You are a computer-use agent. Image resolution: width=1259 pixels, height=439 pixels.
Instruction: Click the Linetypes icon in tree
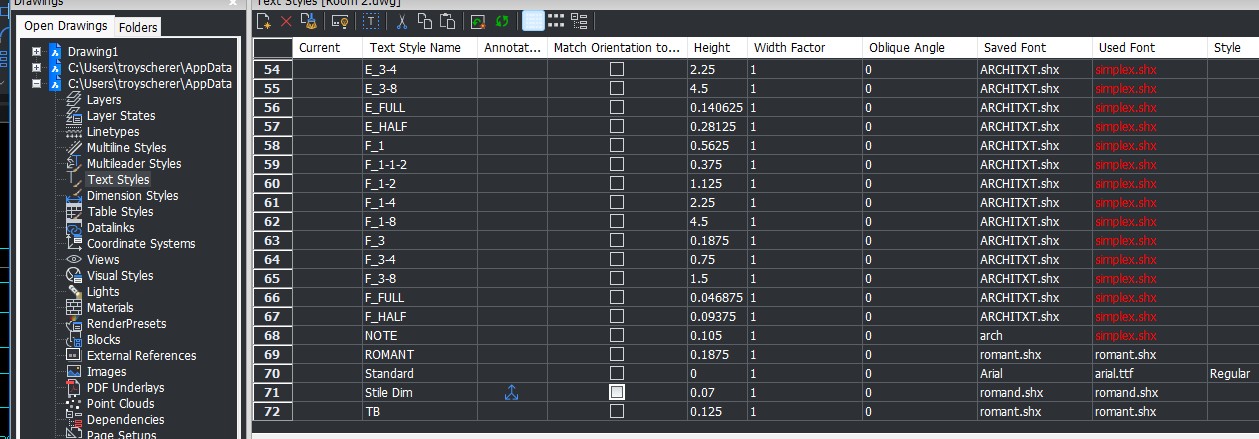tap(74, 131)
